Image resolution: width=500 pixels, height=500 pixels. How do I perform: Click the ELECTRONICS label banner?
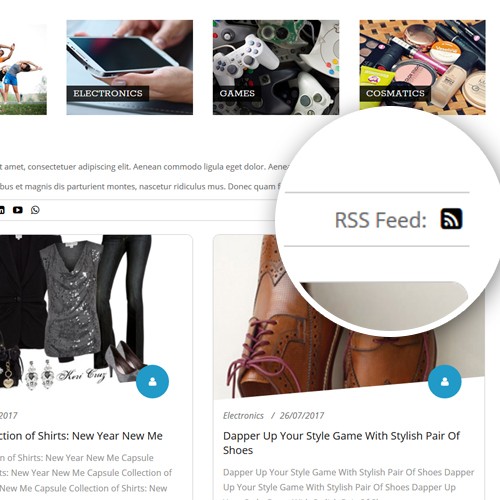tap(108, 93)
